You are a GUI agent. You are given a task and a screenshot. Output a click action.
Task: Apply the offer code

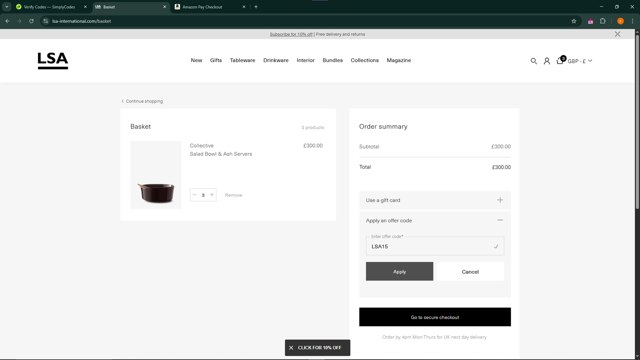(399, 271)
